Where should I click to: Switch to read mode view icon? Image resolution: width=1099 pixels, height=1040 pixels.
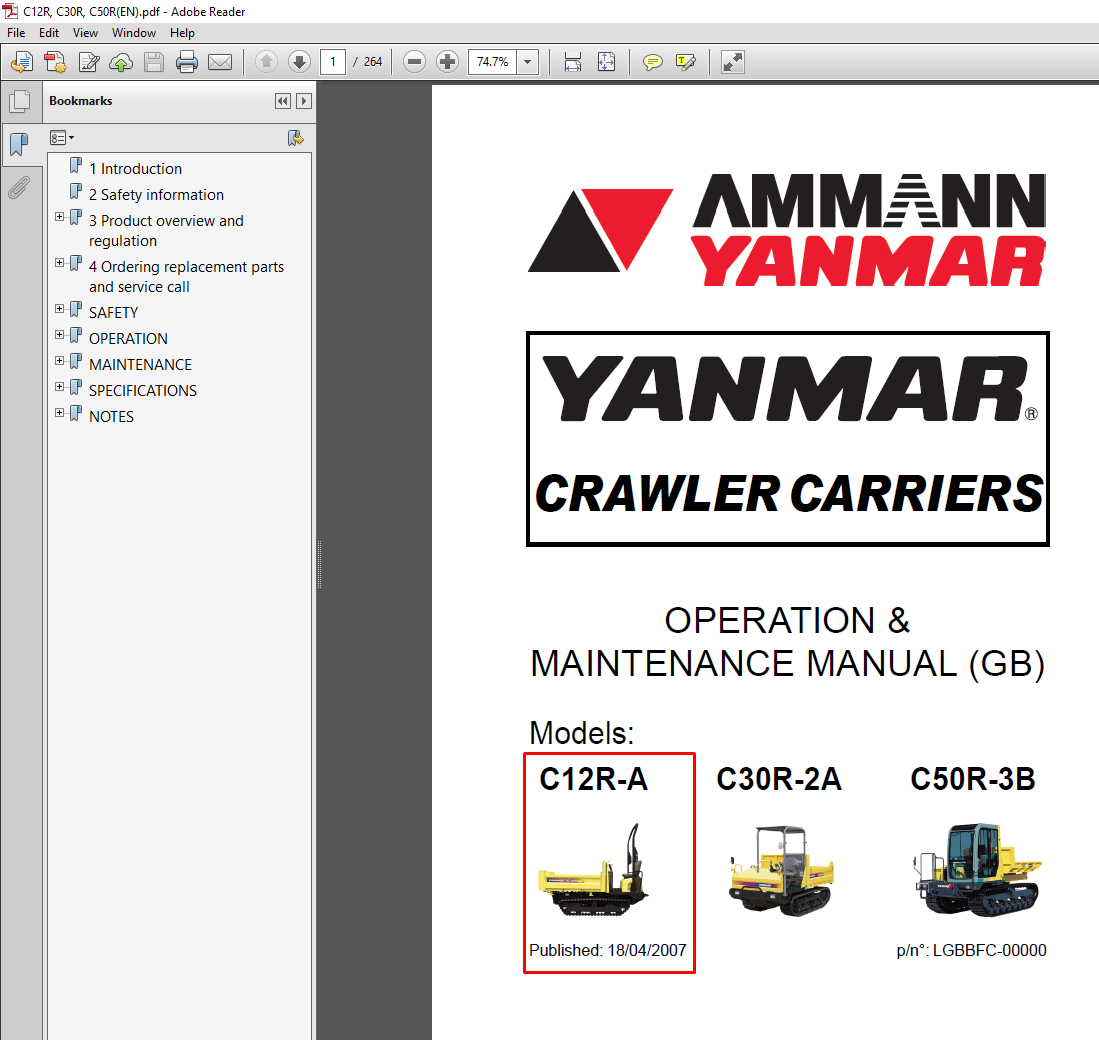[732, 62]
